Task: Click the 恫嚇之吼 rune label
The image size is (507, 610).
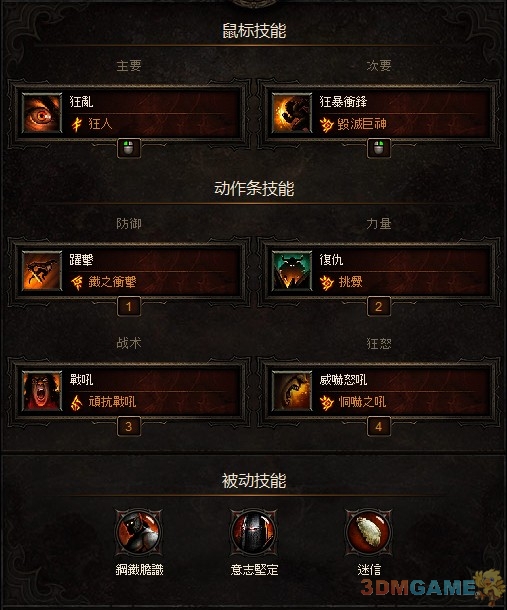Action: pyautogui.click(x=362, y=401)
